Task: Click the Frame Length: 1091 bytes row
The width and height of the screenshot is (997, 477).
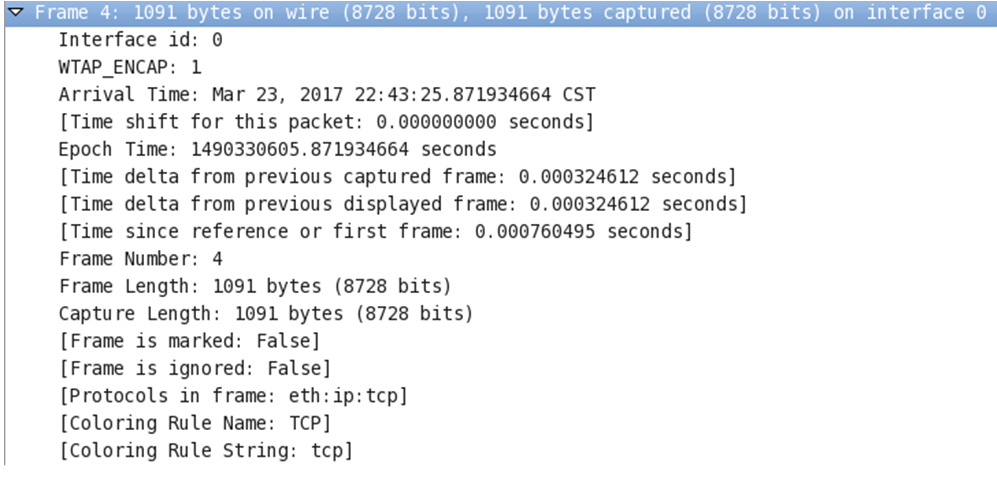Action: (x=255, y=286)
